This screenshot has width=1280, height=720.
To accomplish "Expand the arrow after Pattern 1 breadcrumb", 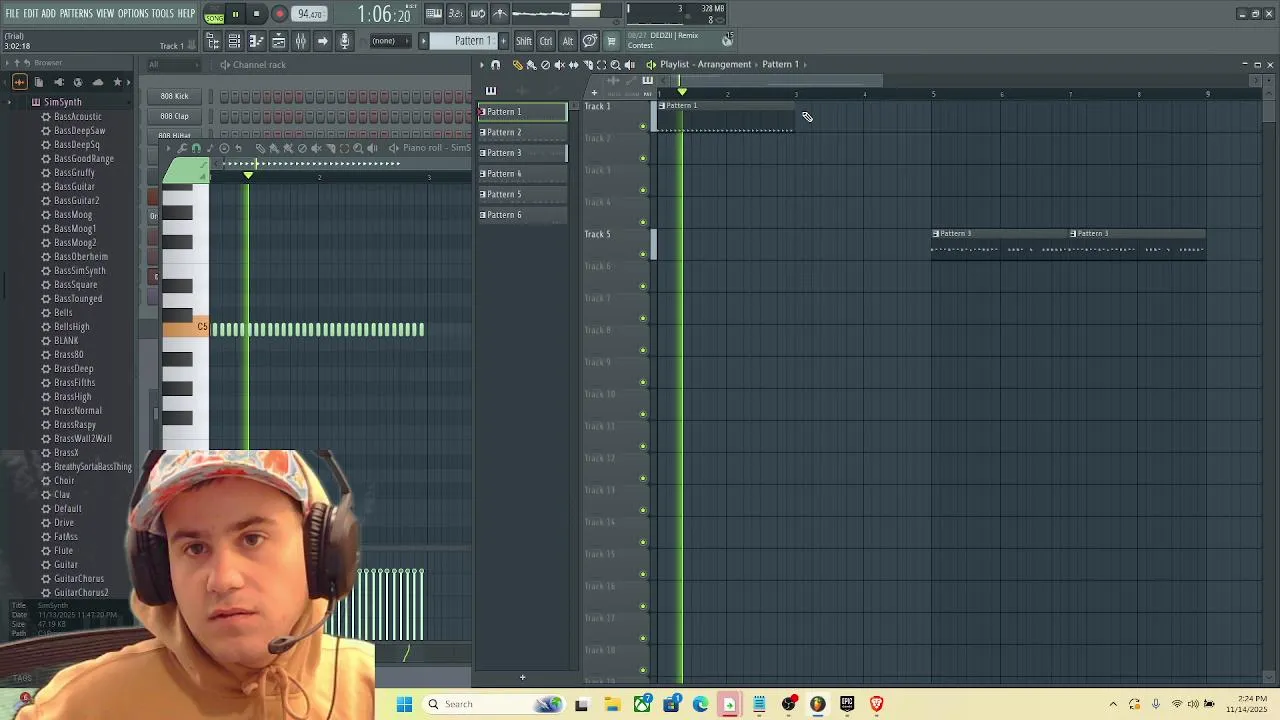I will coord(806,64).
